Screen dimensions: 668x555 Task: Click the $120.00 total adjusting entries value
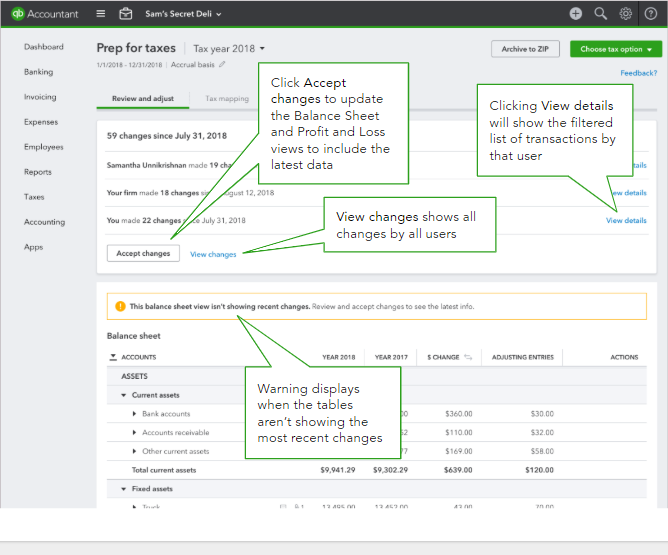pyautogui.click(x=539, y=470)
